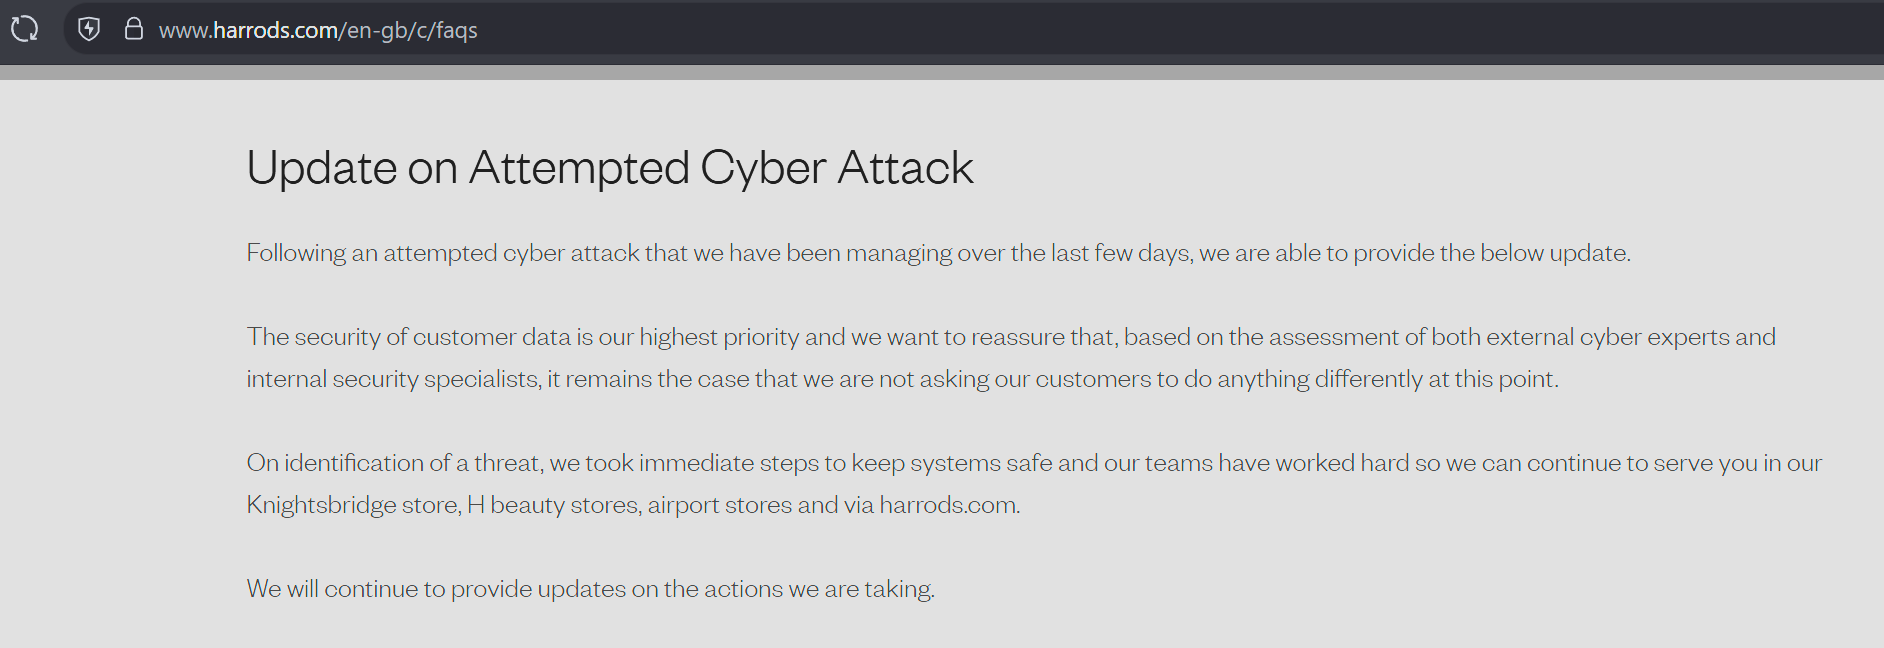
Task: Click the "harrods.com" text in third paragraph
Action: pos(948,505)
